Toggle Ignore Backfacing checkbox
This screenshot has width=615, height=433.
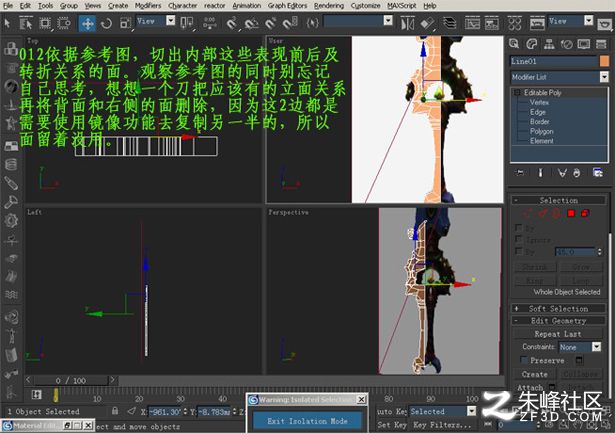(519, 239)
